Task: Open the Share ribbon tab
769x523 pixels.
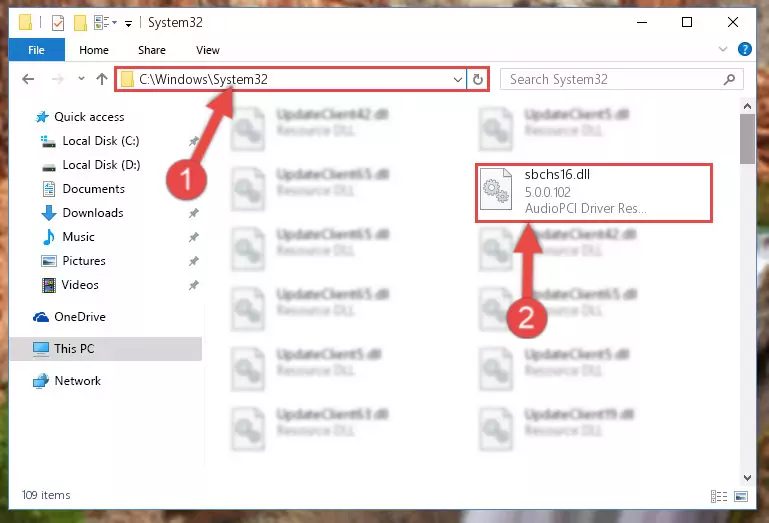Action: (152, 50)
